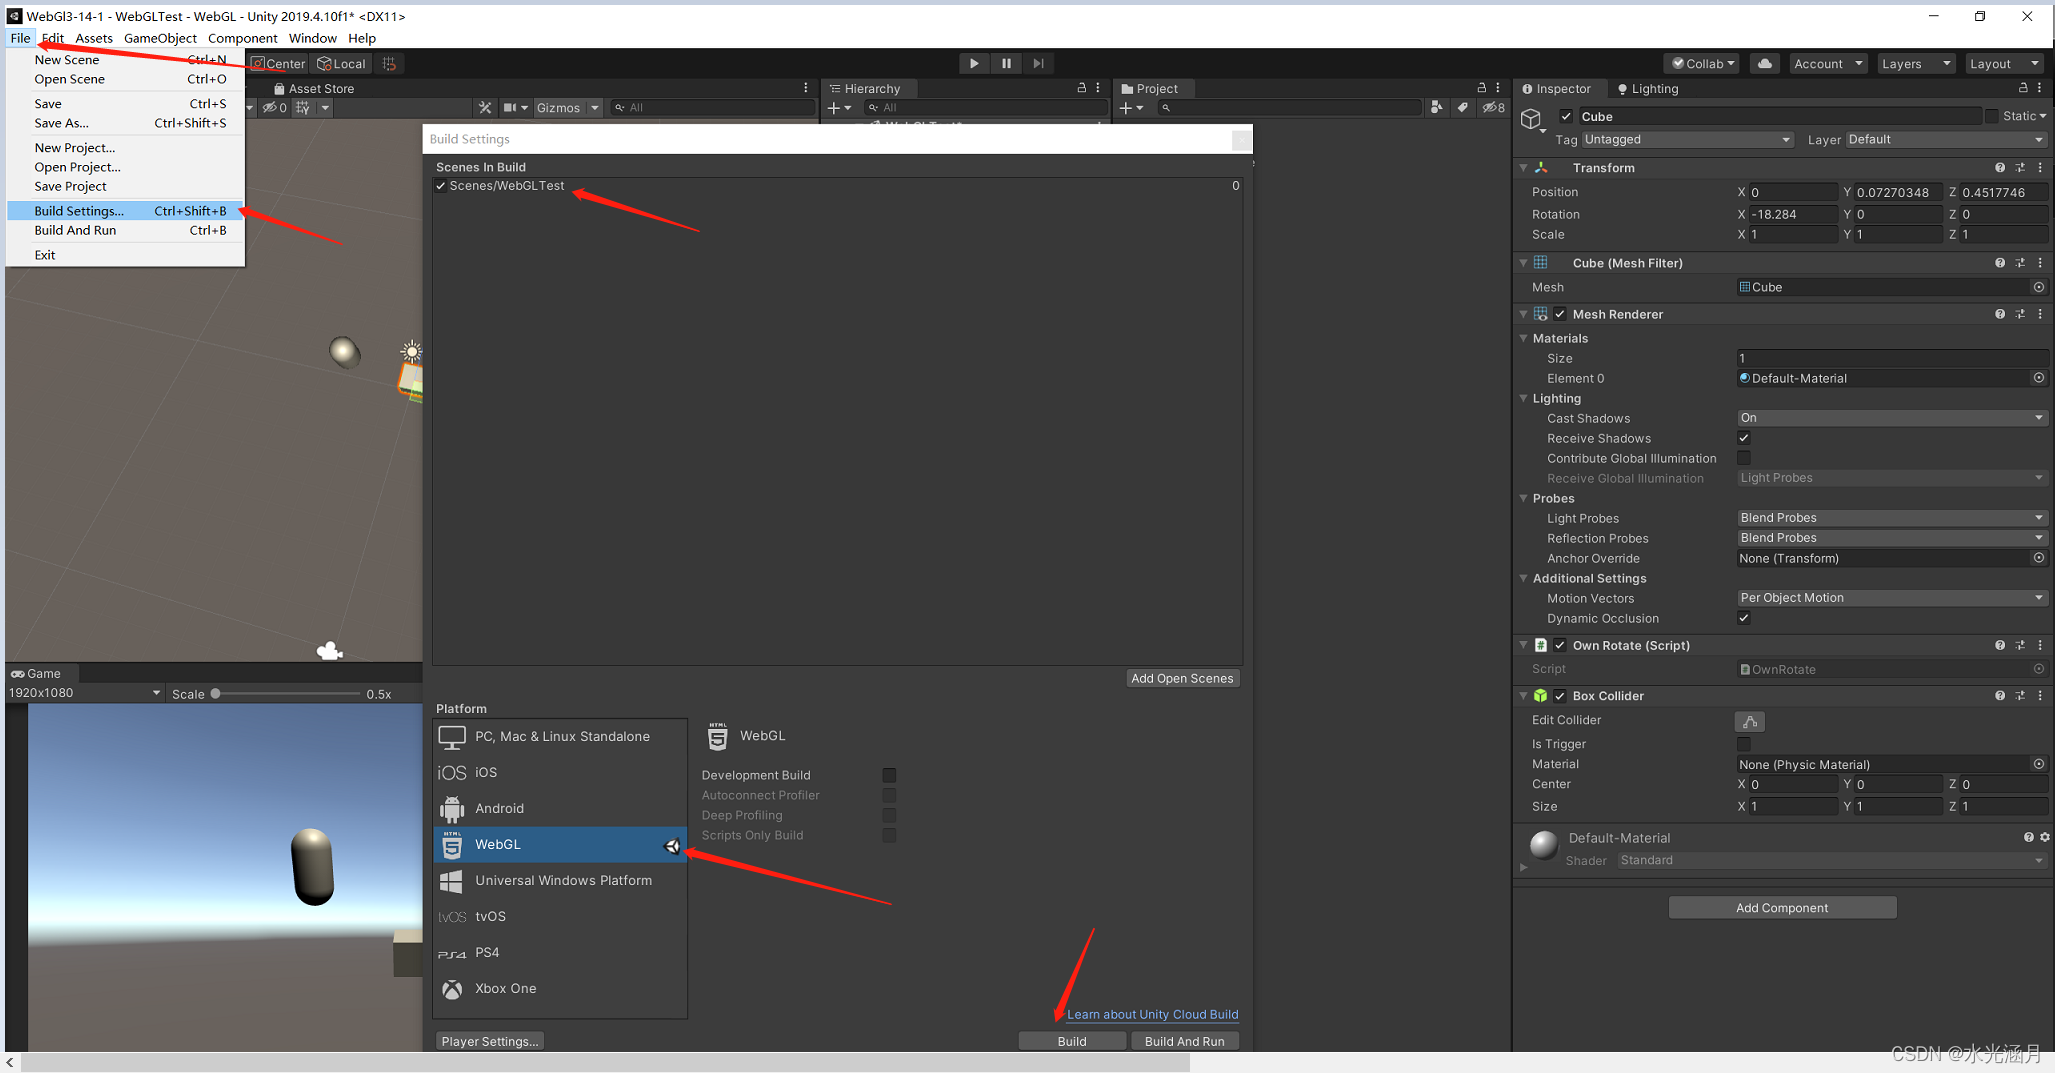Select the Xbox One platform icon
Image resolution: width=2055 pixels, height=1073 pixels.
(452, 988)
